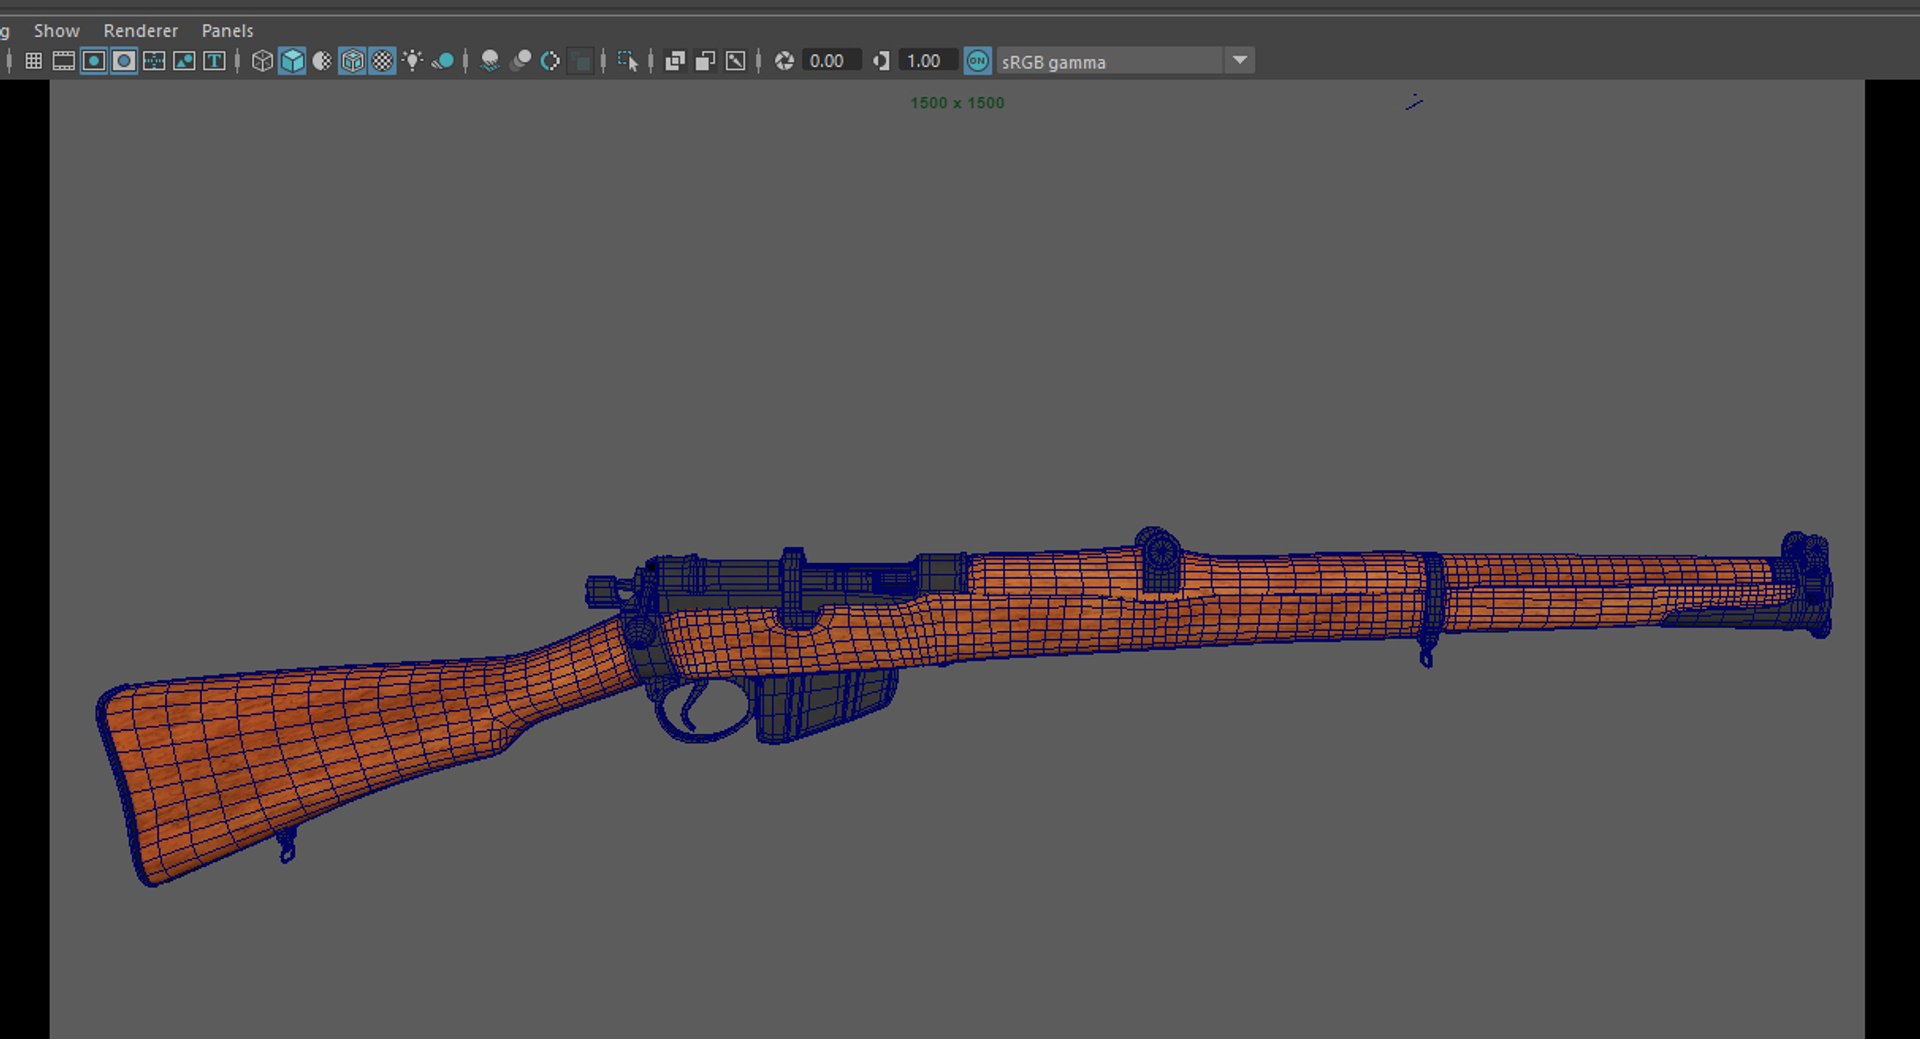This screenshot has height=1039, width=1920.
Task: Toggle the Textured checker-sphere display icon
Action: 382,61
